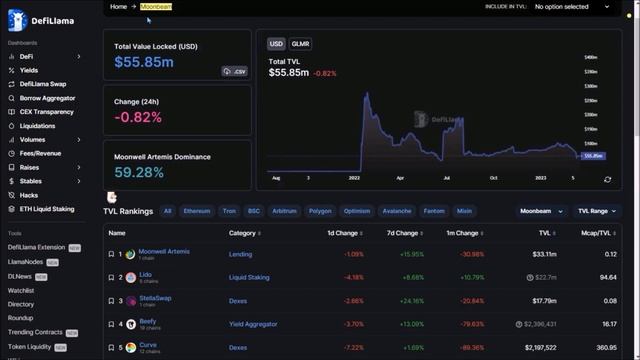Open the Include in TVL dropdown

click(572, 7)
